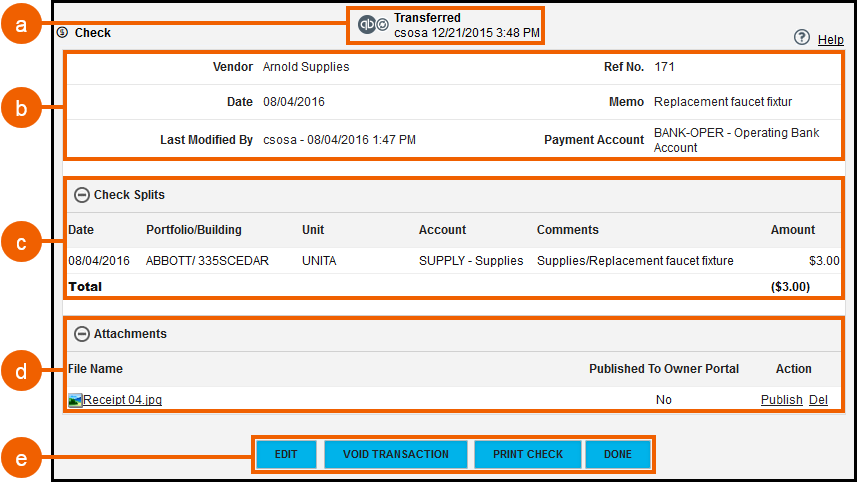
Task: Click the Portfolio/Building column header
Action: coord(193,230)
